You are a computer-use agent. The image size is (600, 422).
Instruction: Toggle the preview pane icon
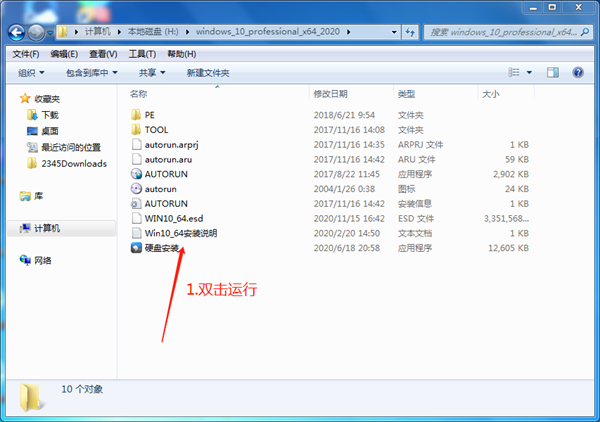pyautogui.click(x=553, y=72)
